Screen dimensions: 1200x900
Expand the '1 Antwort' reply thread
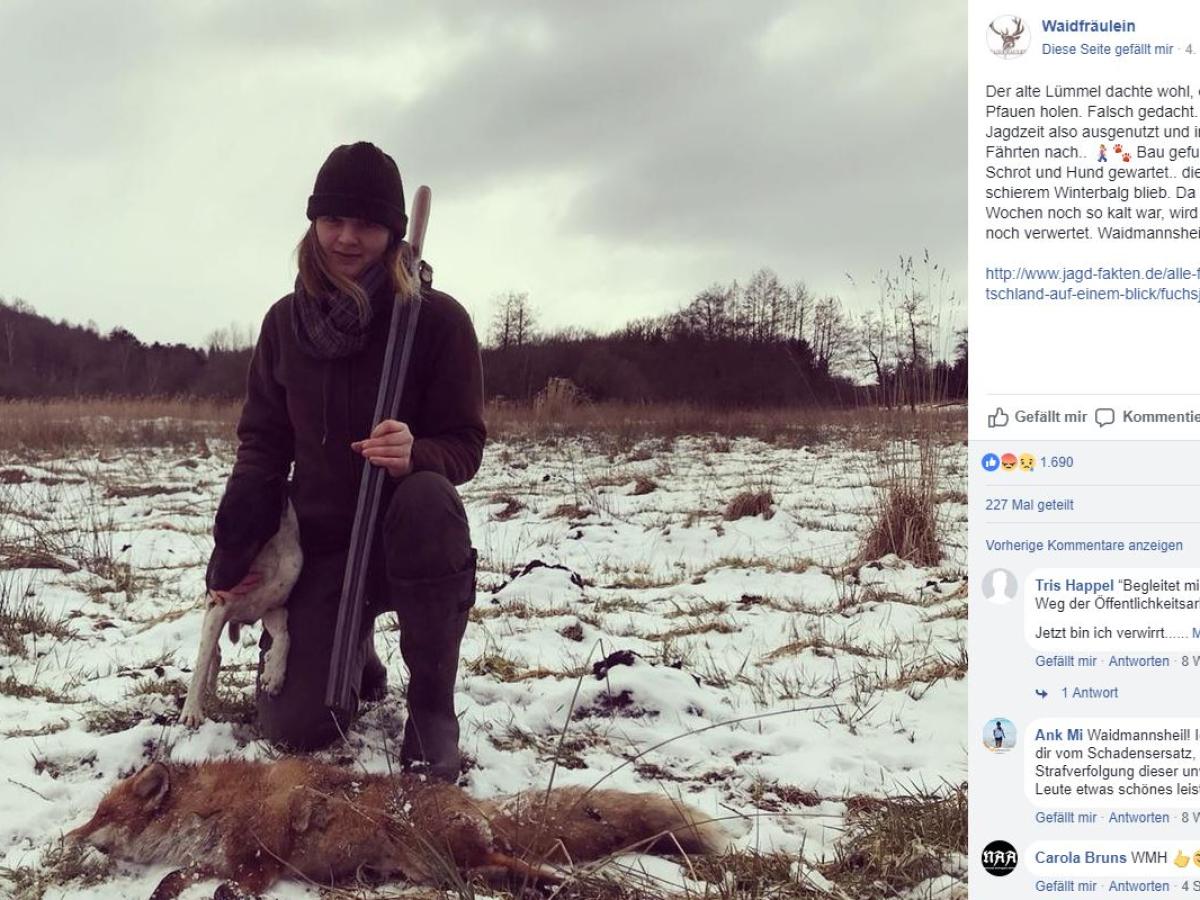[1089, 693]
